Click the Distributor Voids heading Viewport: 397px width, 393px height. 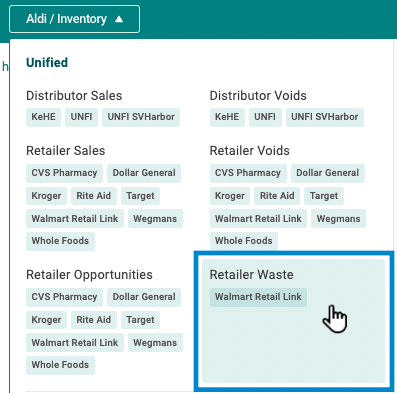pos(258,96)
